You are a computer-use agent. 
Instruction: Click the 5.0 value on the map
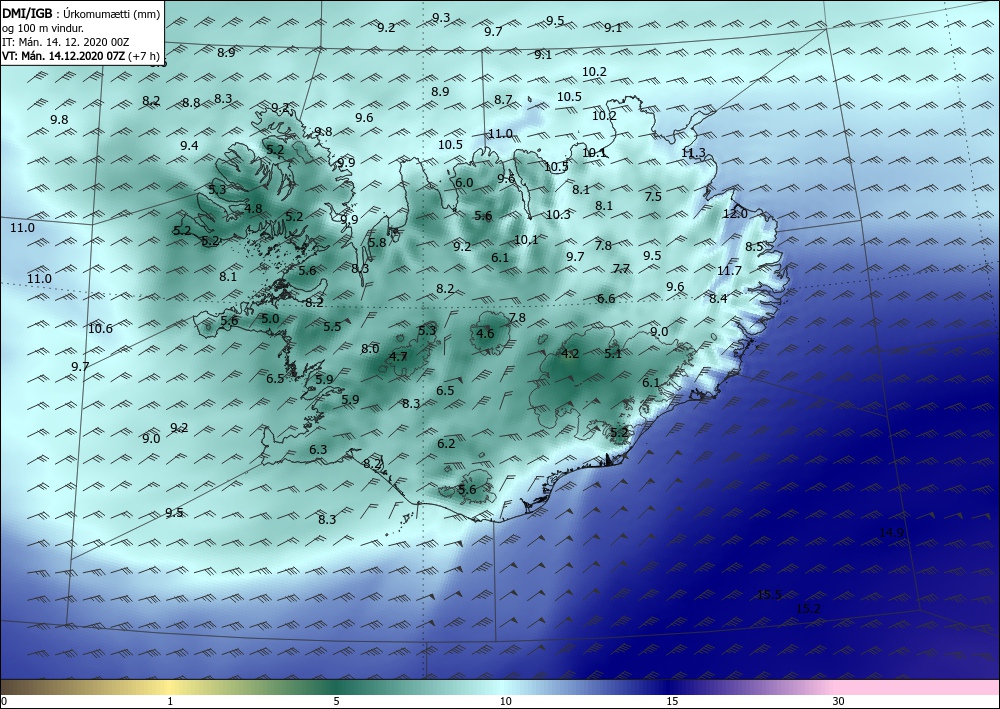click(270, 318)
